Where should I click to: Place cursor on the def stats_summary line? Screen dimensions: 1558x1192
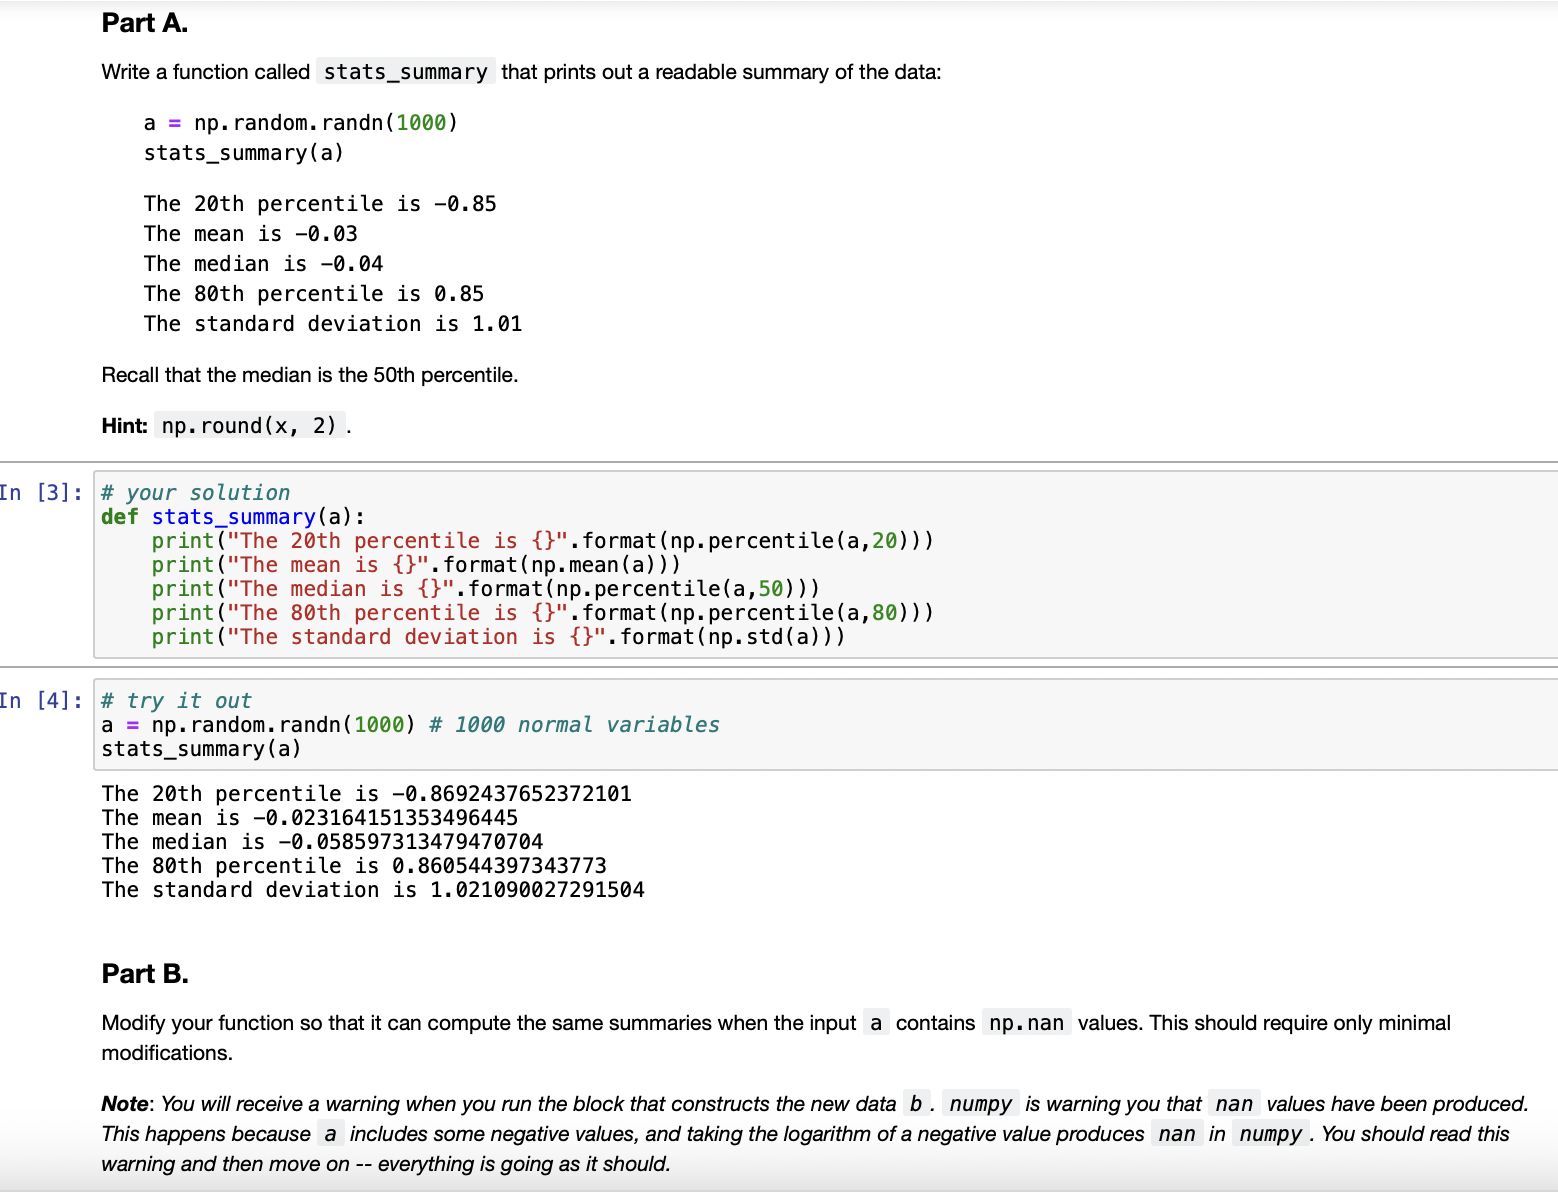point(230,516)
